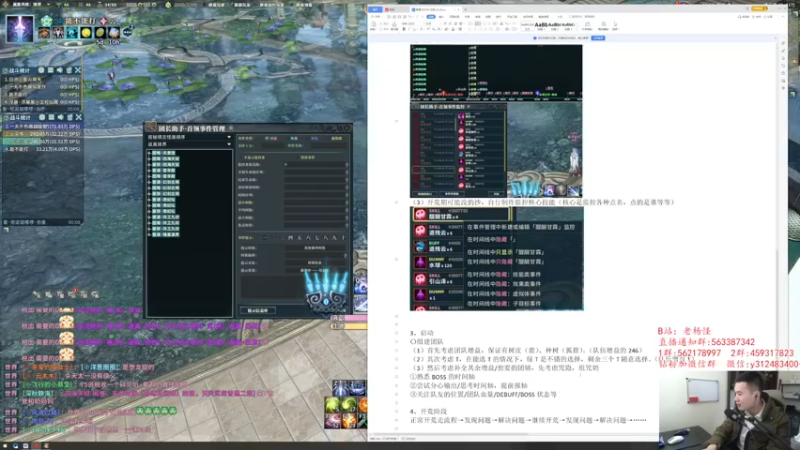Click the speaker icon in lower 战斗统计 header

click(60, 117)
